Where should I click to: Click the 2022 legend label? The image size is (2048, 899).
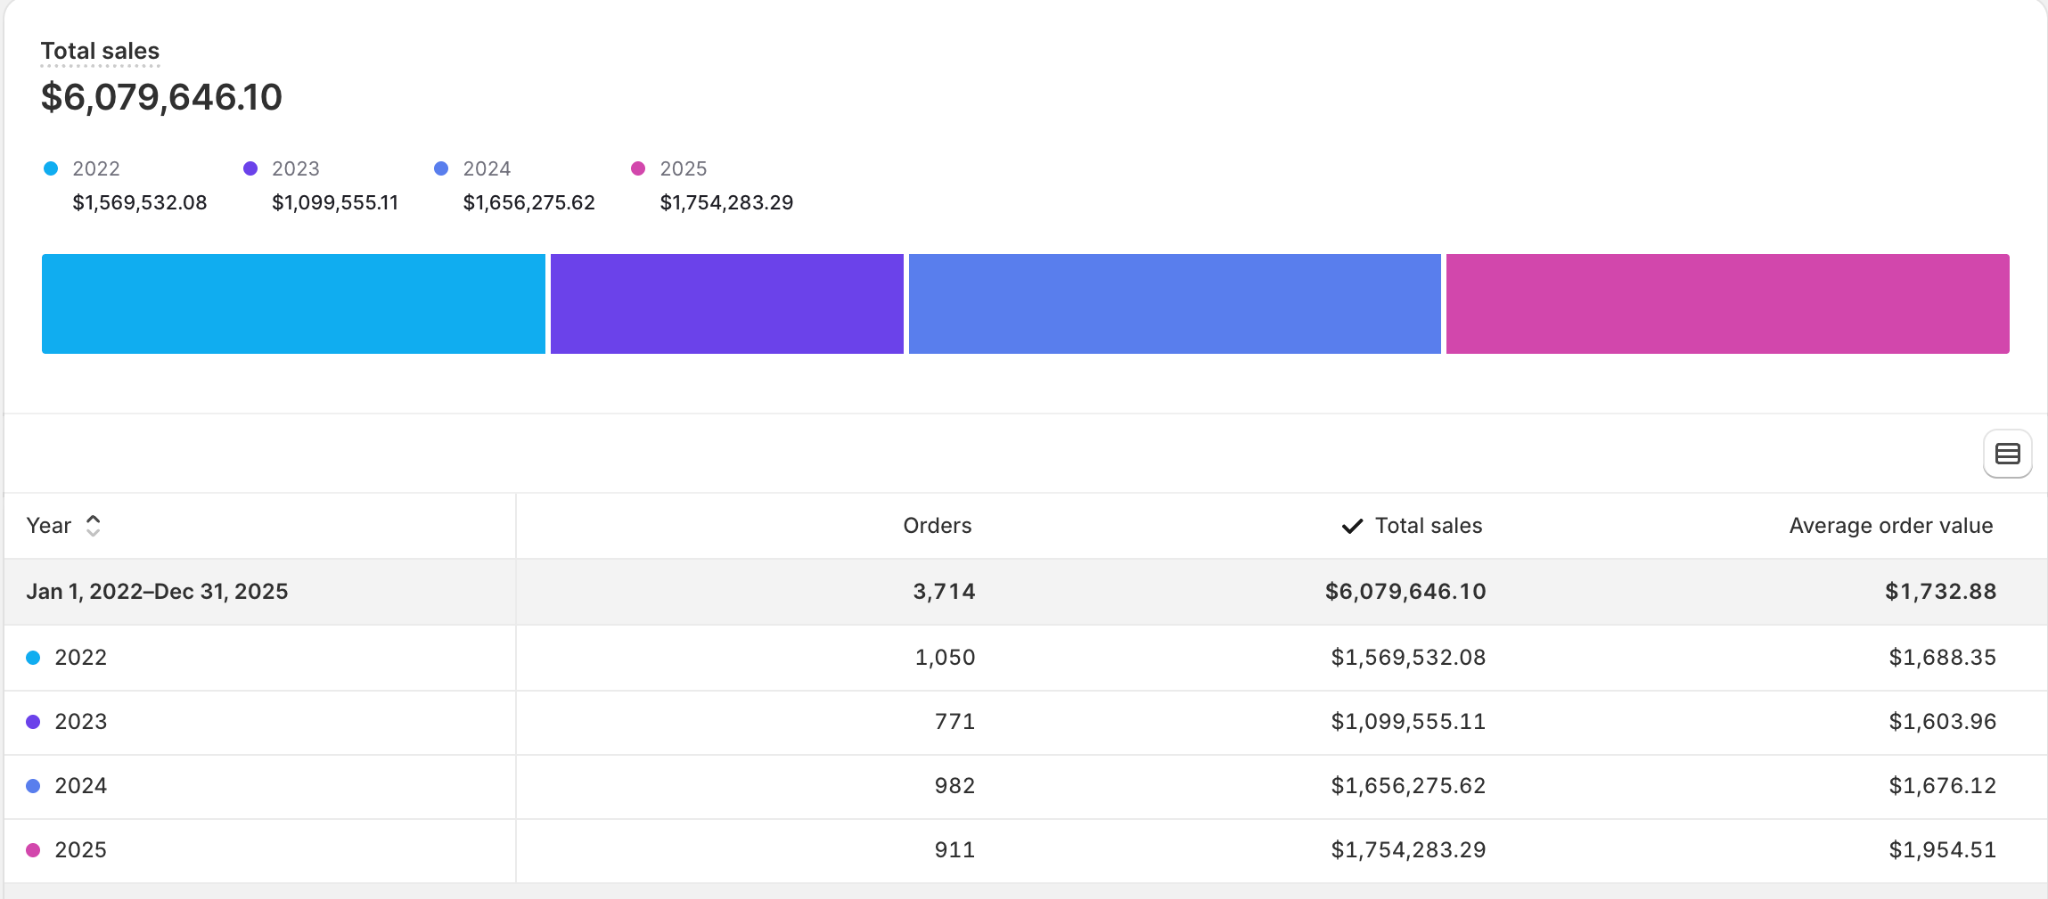(x=96, y=169)
